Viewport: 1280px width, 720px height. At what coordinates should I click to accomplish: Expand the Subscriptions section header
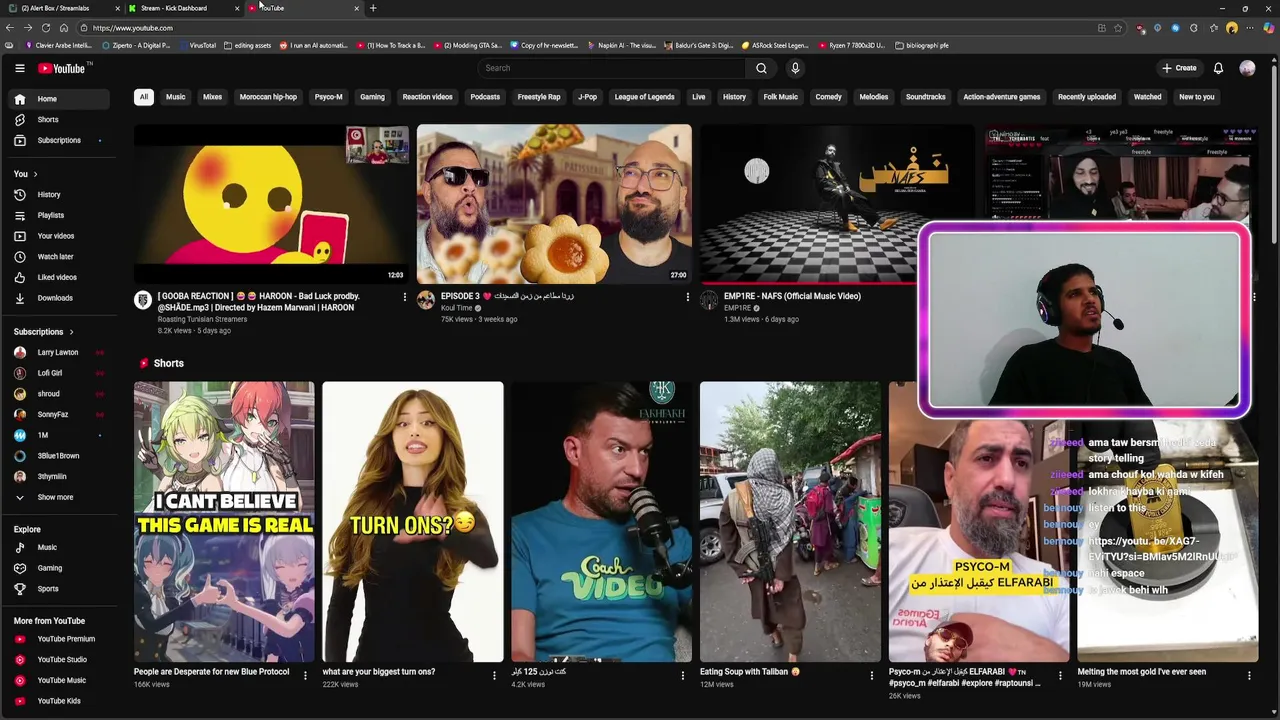(x=43, y=332)
